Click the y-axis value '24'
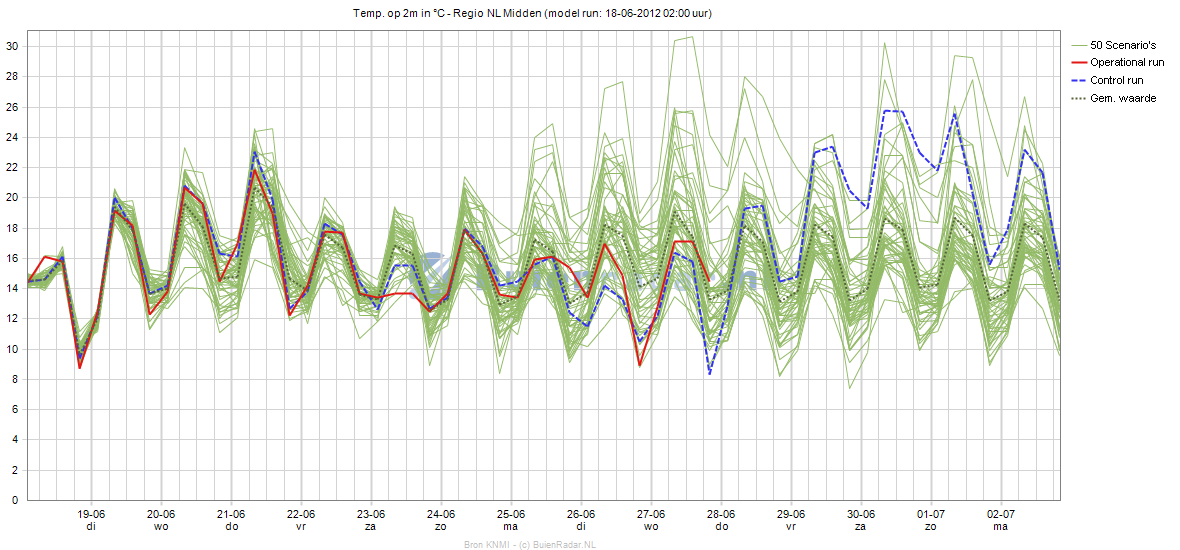Viewport: 1180px width, 550px height. point(12,137)
